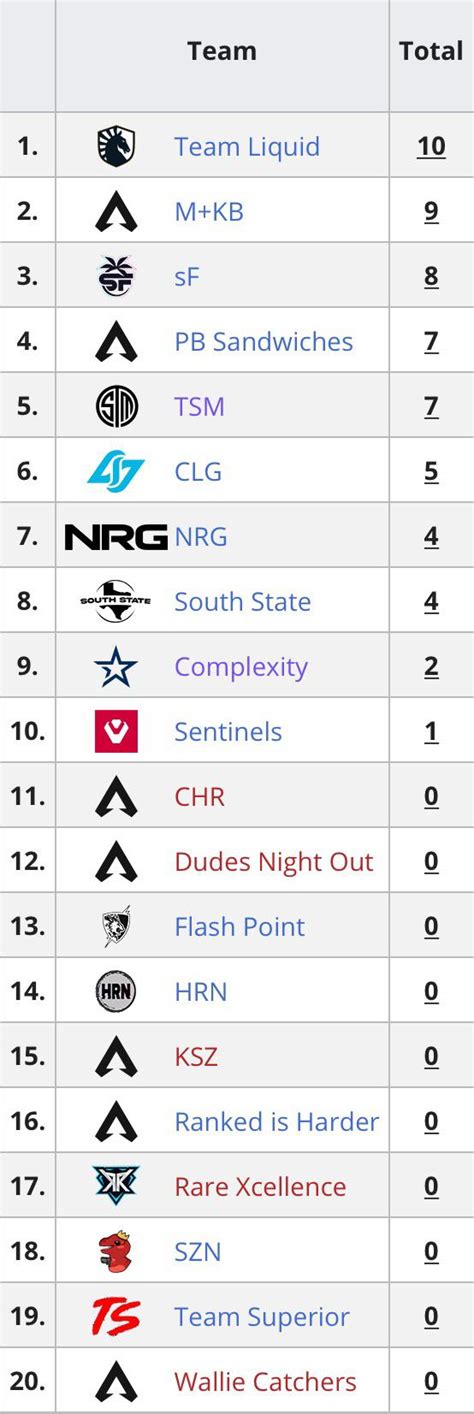Click the Total column header

[x=431, y=51]
